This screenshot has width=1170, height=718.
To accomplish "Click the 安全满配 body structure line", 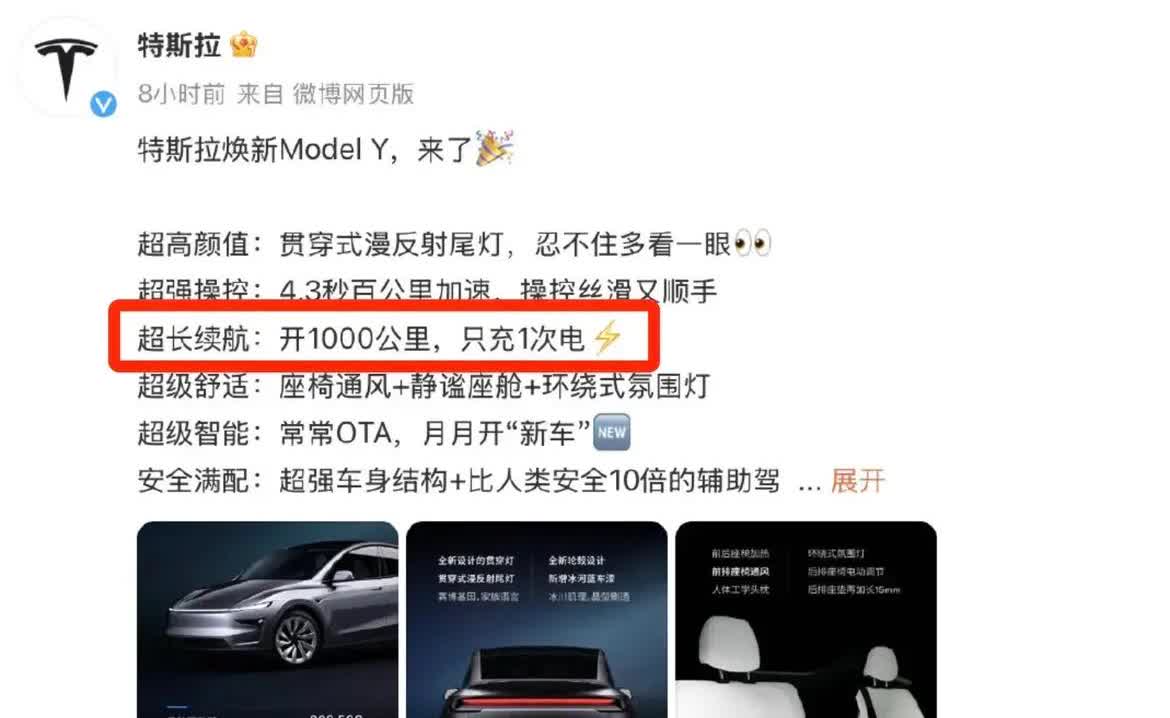I will click(x=458, y=481).
